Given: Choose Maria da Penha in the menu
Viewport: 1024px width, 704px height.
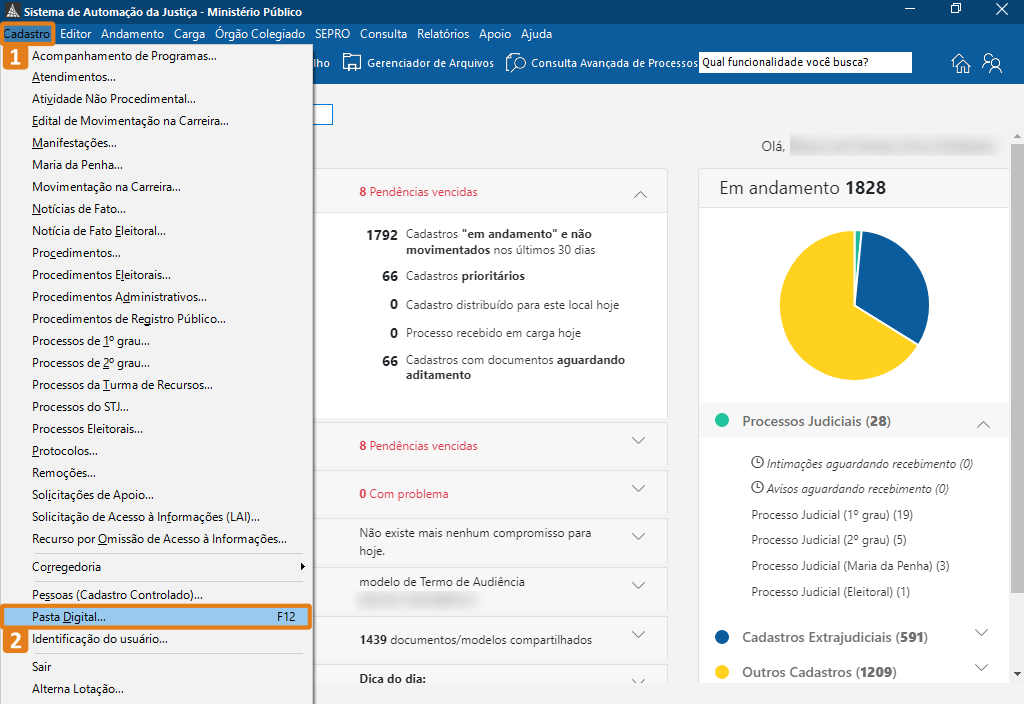Looking at the screenshot, I should (77, 165).
